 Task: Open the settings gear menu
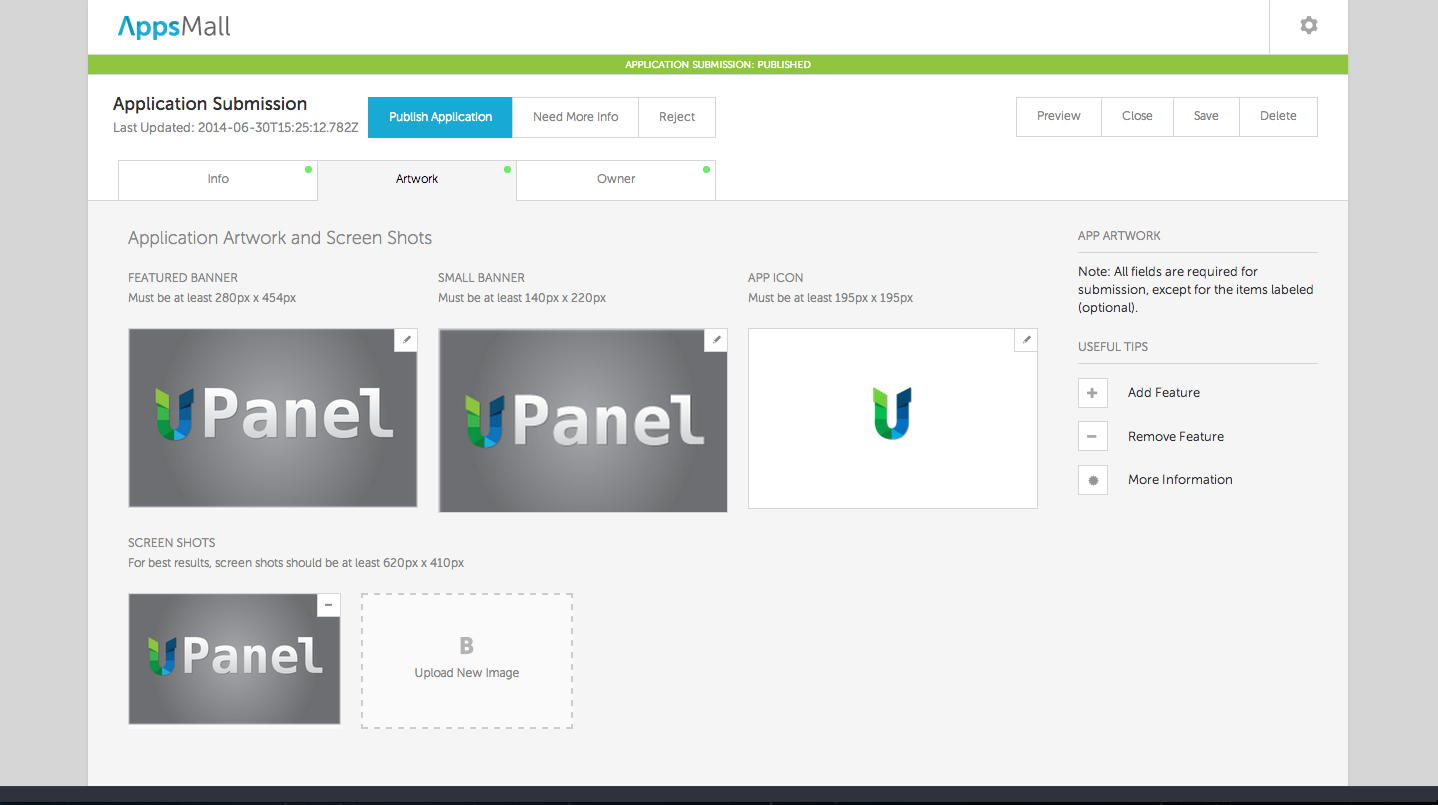click(1308, 26)
